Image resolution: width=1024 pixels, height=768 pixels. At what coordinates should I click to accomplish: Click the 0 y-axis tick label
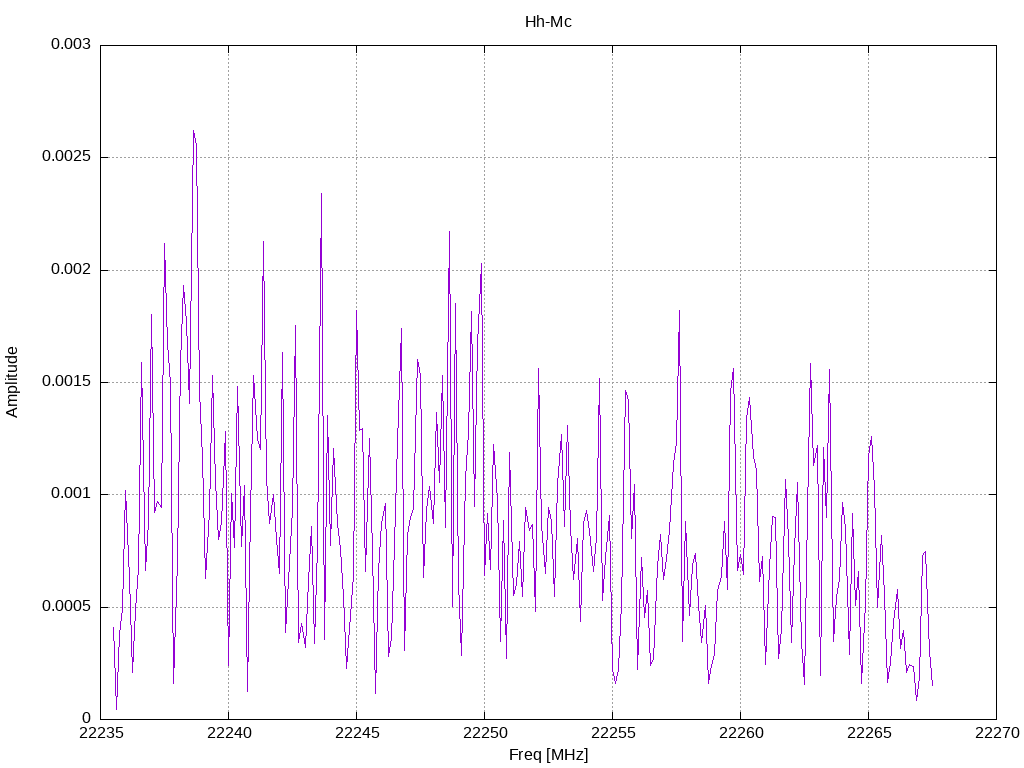(87, 718)
